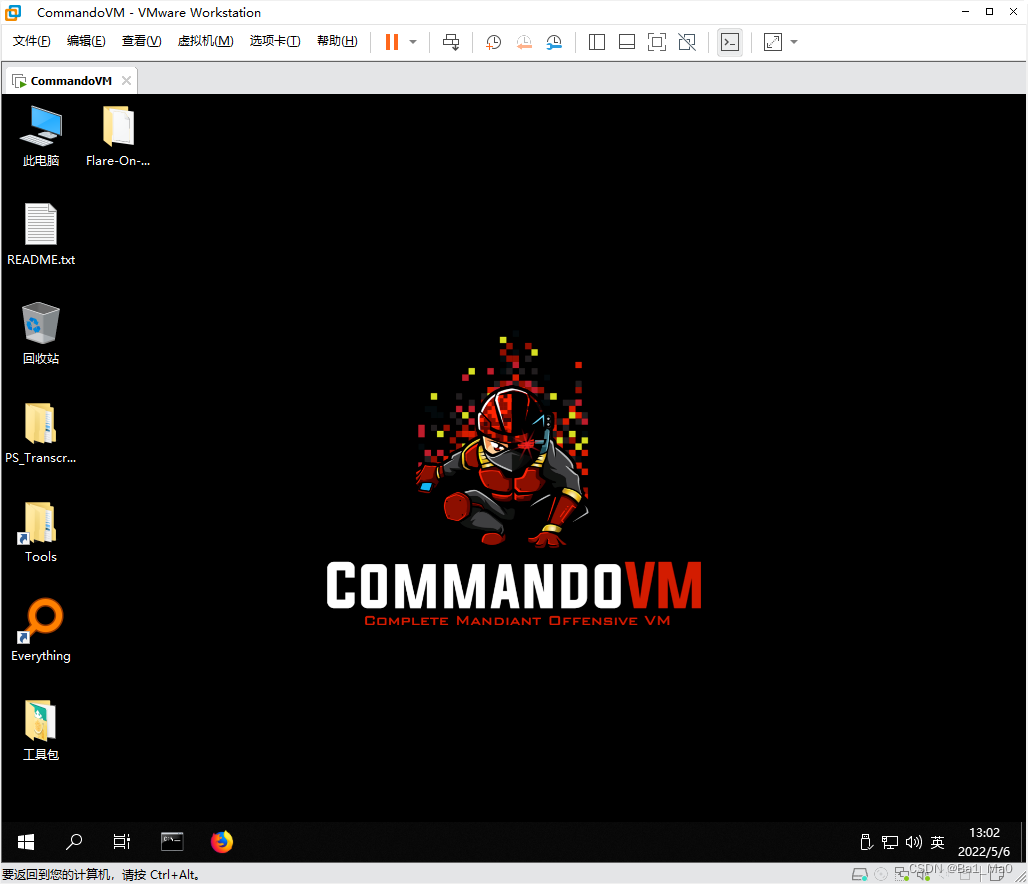Open the snapshot manager
This screenshot has height=884, width=1028.
click(554, 42)
